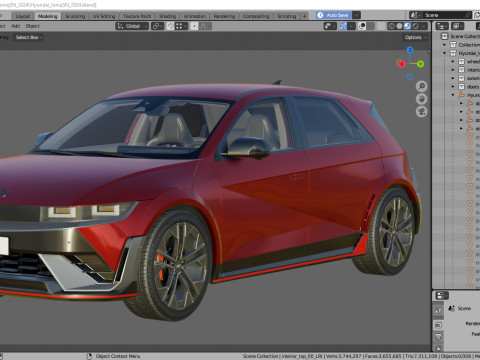Click the Auto Save button
This screenshot has height=360, width=480.
click(x=333, y=15)
